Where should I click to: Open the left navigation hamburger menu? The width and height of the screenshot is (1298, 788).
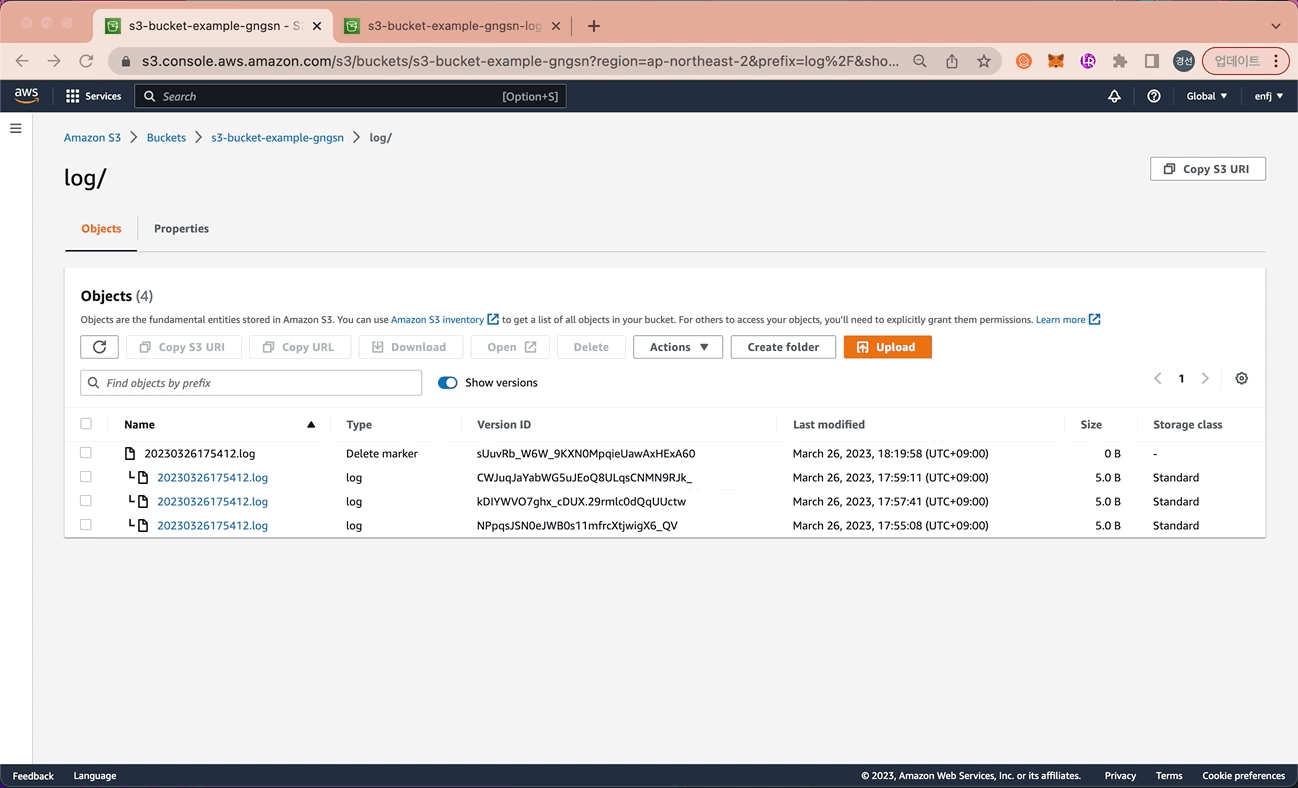[x=16, y=128]
